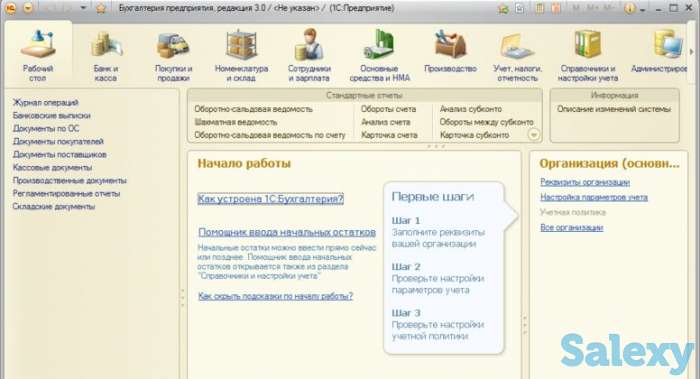Open the calculator icon in title bar
This screenshot has height=379, width=700.
pos(540,8)
